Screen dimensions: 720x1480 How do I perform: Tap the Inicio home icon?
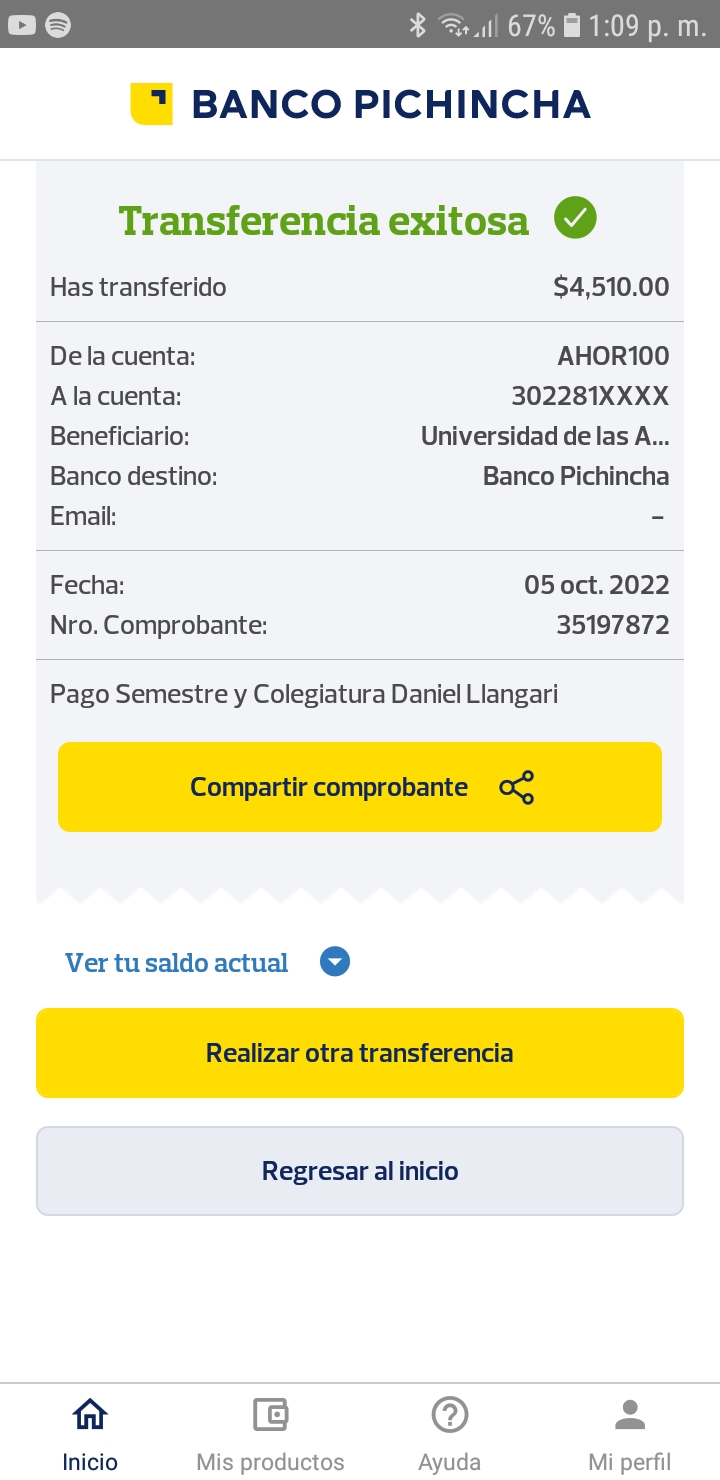pos(90,1415)
